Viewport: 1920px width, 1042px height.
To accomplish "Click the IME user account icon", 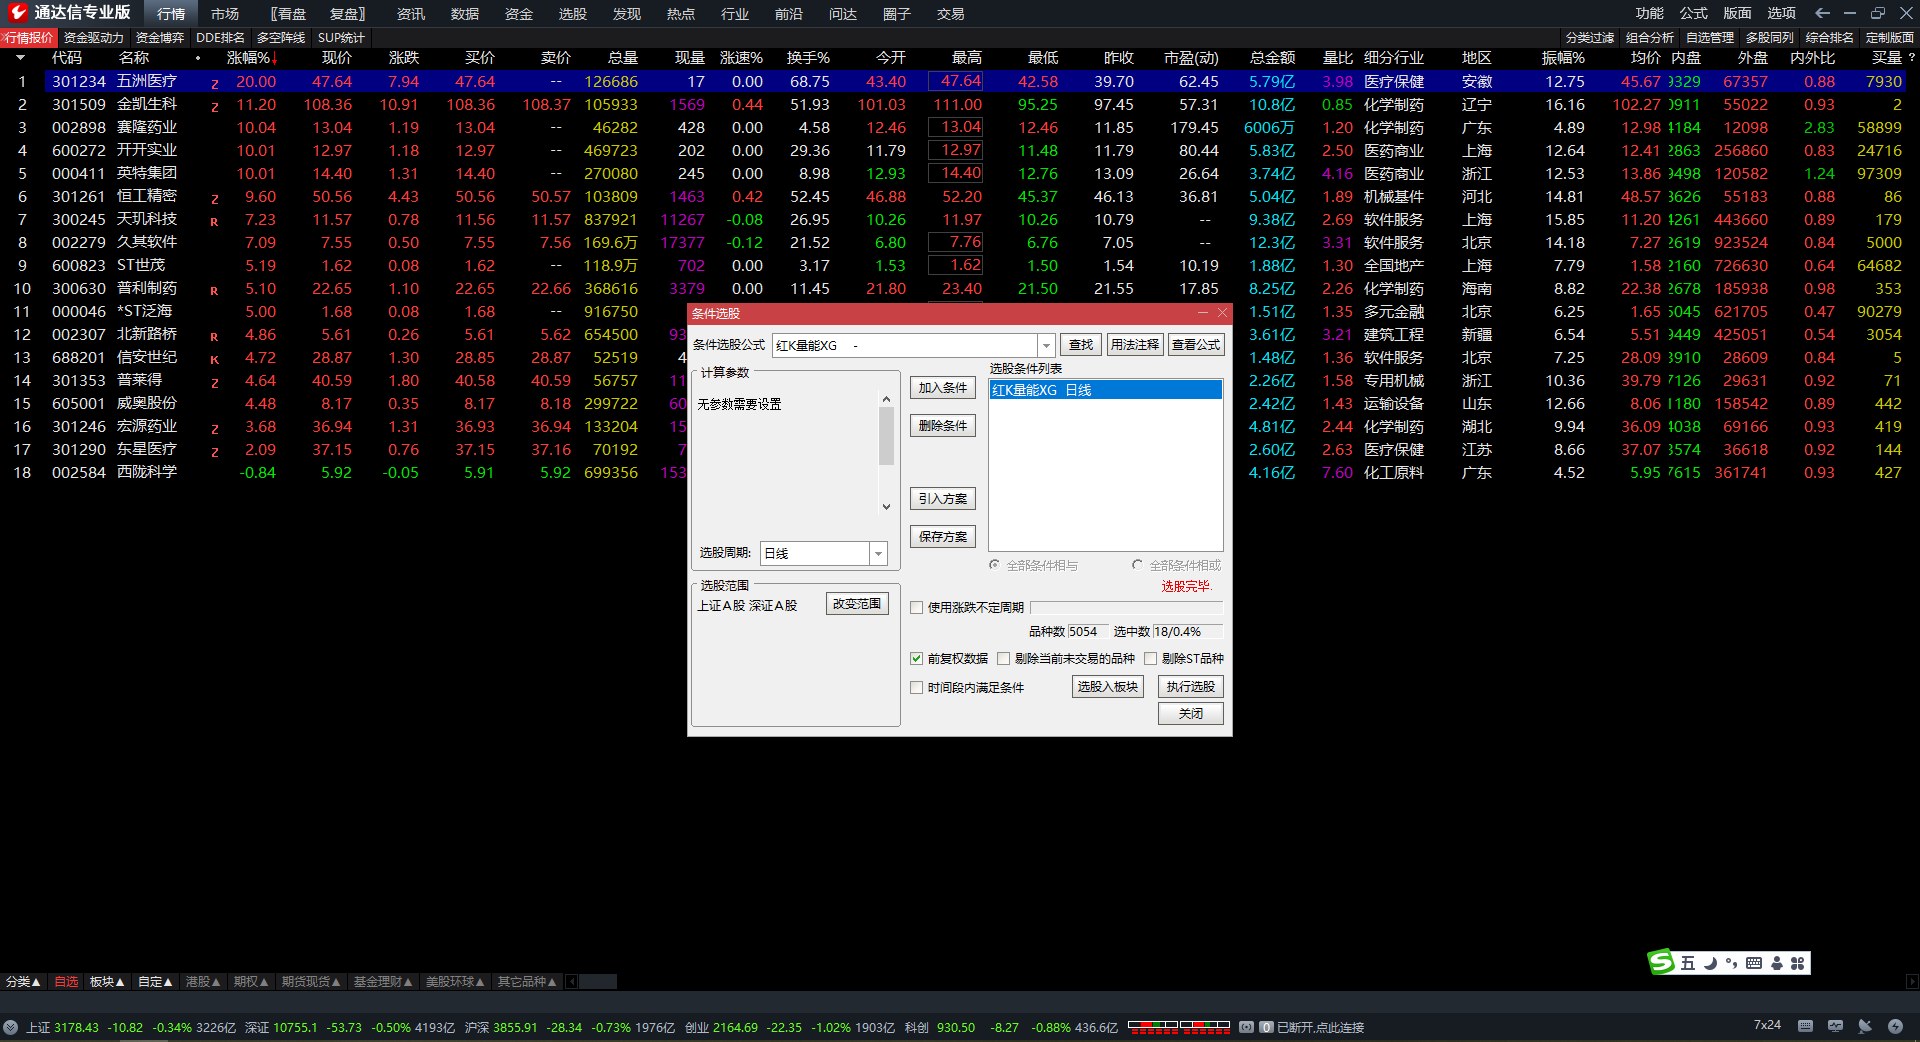I will tap(1777, 963).
